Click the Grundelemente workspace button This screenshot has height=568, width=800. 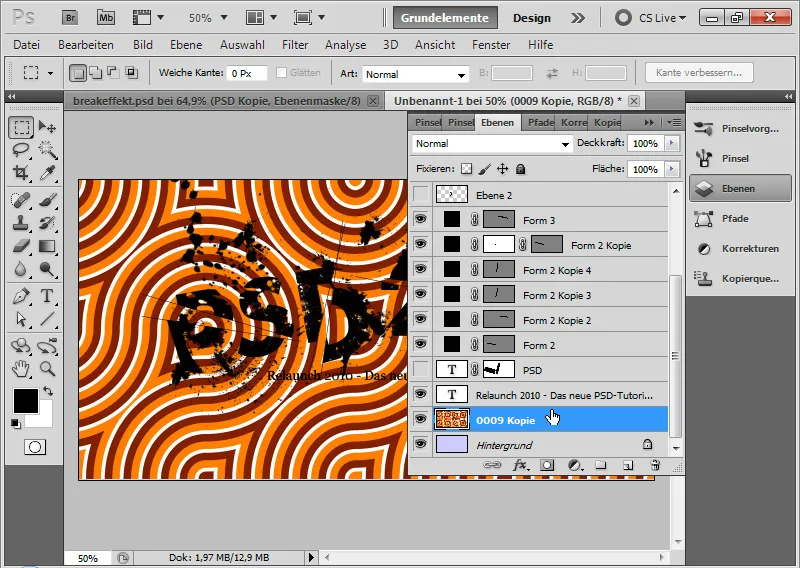click(x=445, y=18)
